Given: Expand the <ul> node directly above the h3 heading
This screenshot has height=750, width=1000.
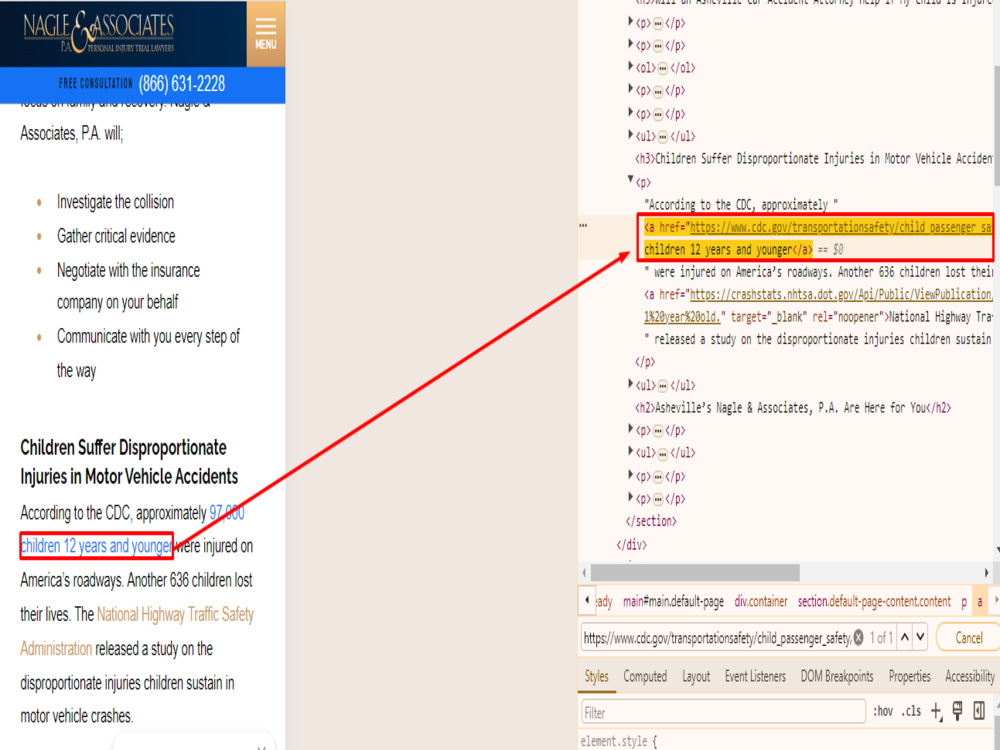Looking at the screenshot, I should 631,135.
